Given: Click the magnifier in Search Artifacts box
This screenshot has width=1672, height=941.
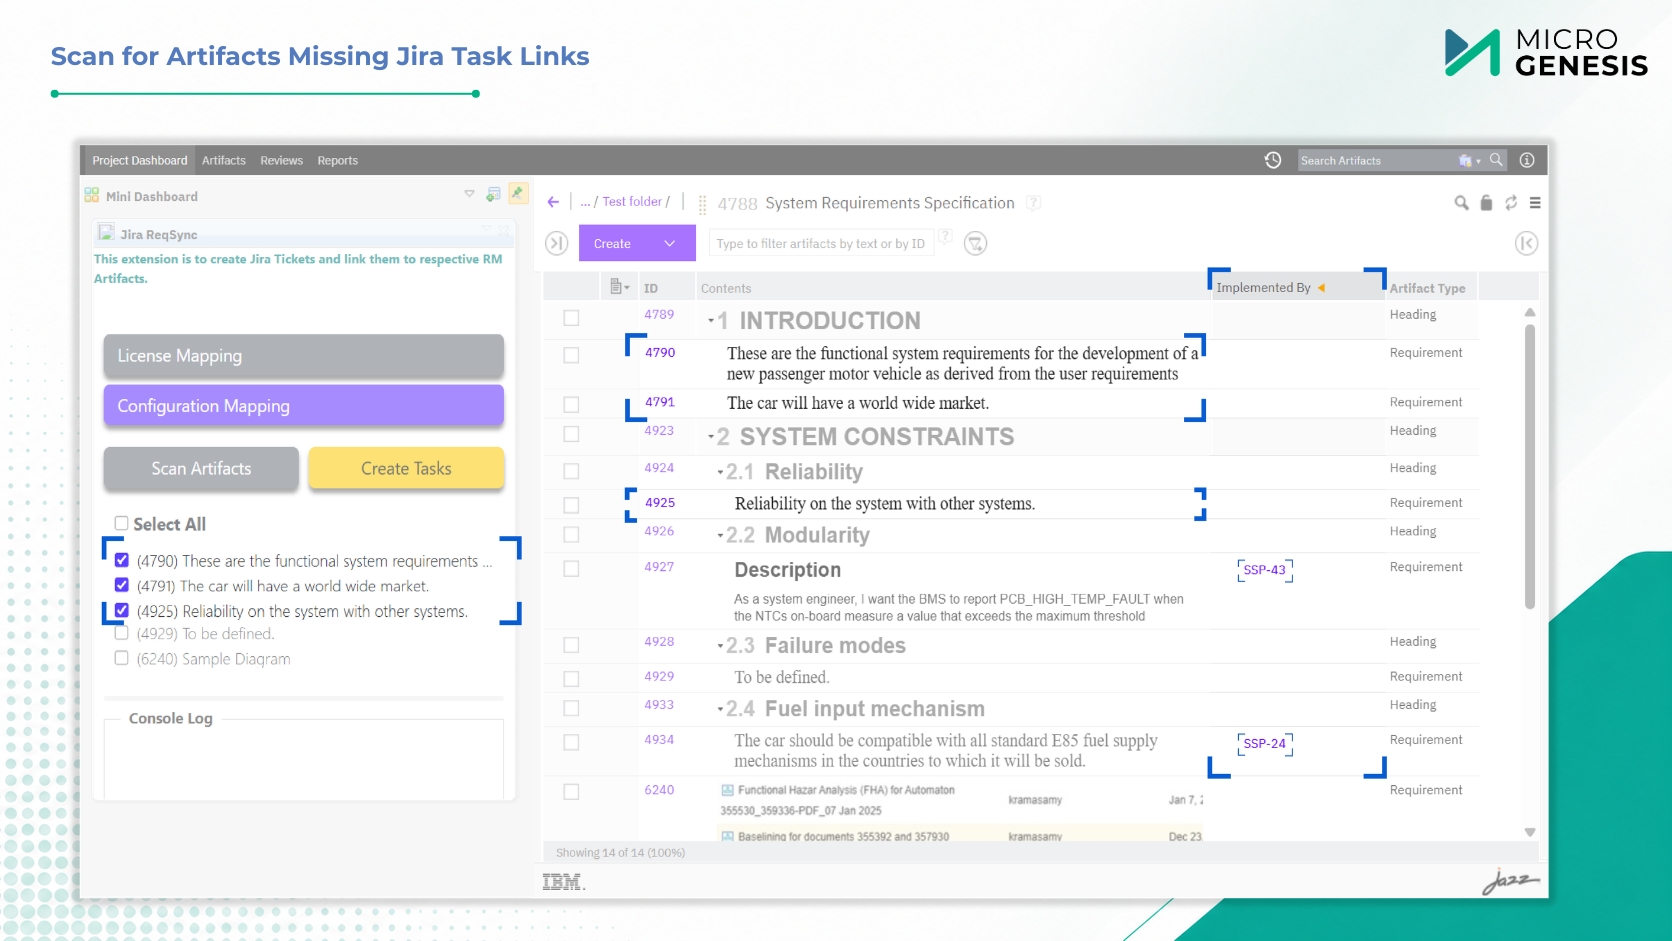Looking at the screenshot, I should click(x=1496, y=160).
